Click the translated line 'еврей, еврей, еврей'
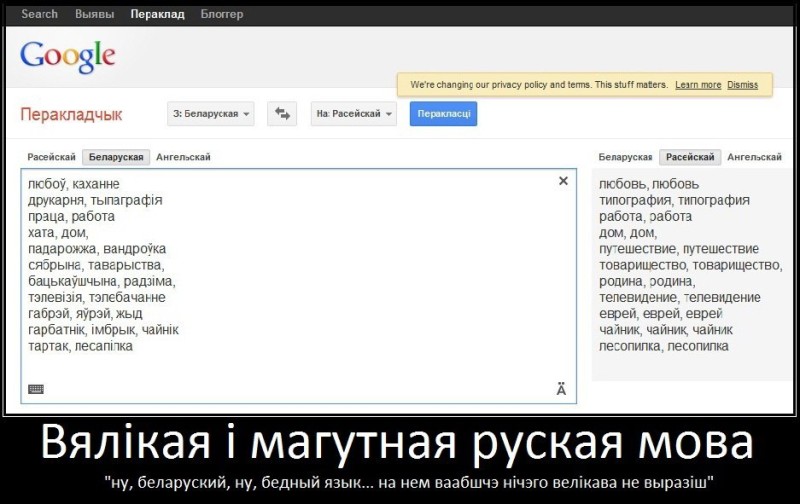Image resolution: width=800 pixels, height=504 pixels. [661, 314]
